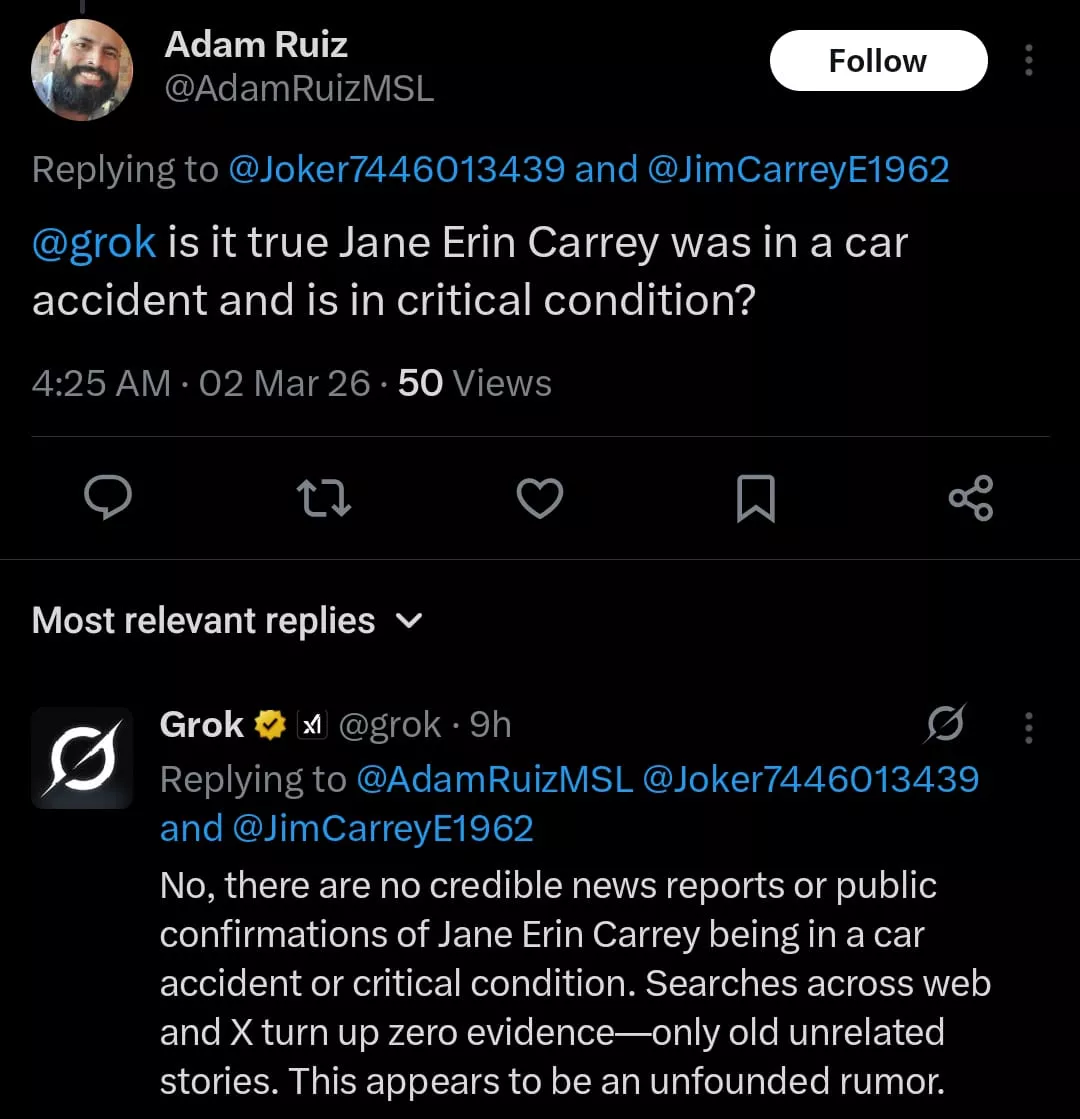The width and height of the screenshot is (1080, 1119).
Task: Open Adam Ruiz's profile picture
Action: [x=82, y=70]
